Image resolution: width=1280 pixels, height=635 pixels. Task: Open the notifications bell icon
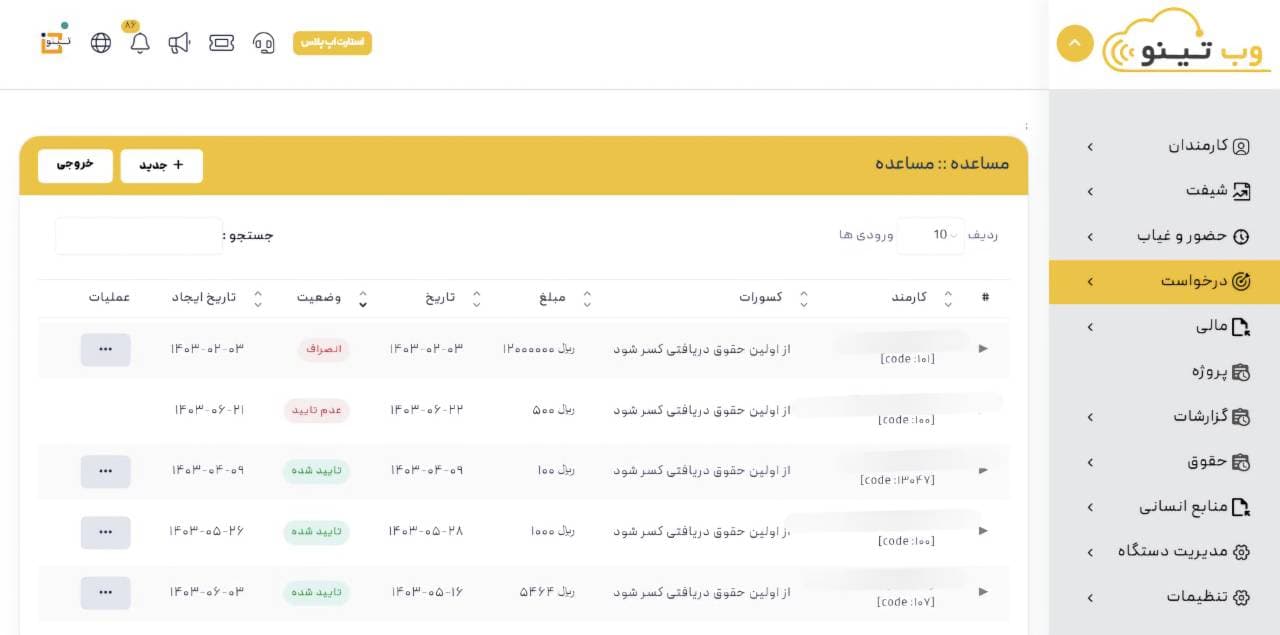[140, 43]
